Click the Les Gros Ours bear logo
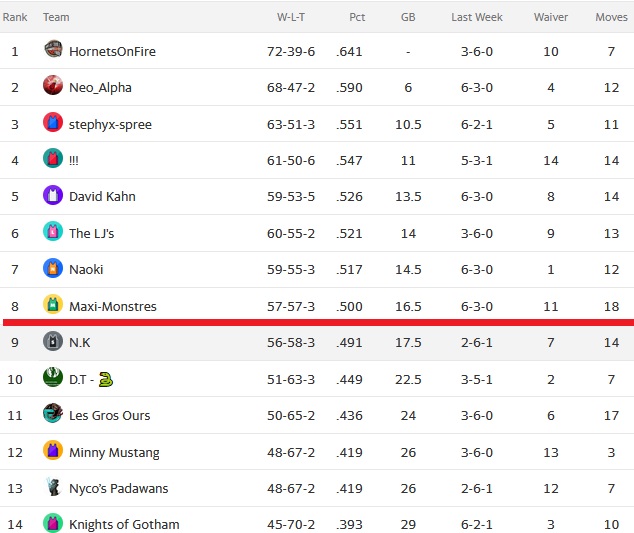 53,413
